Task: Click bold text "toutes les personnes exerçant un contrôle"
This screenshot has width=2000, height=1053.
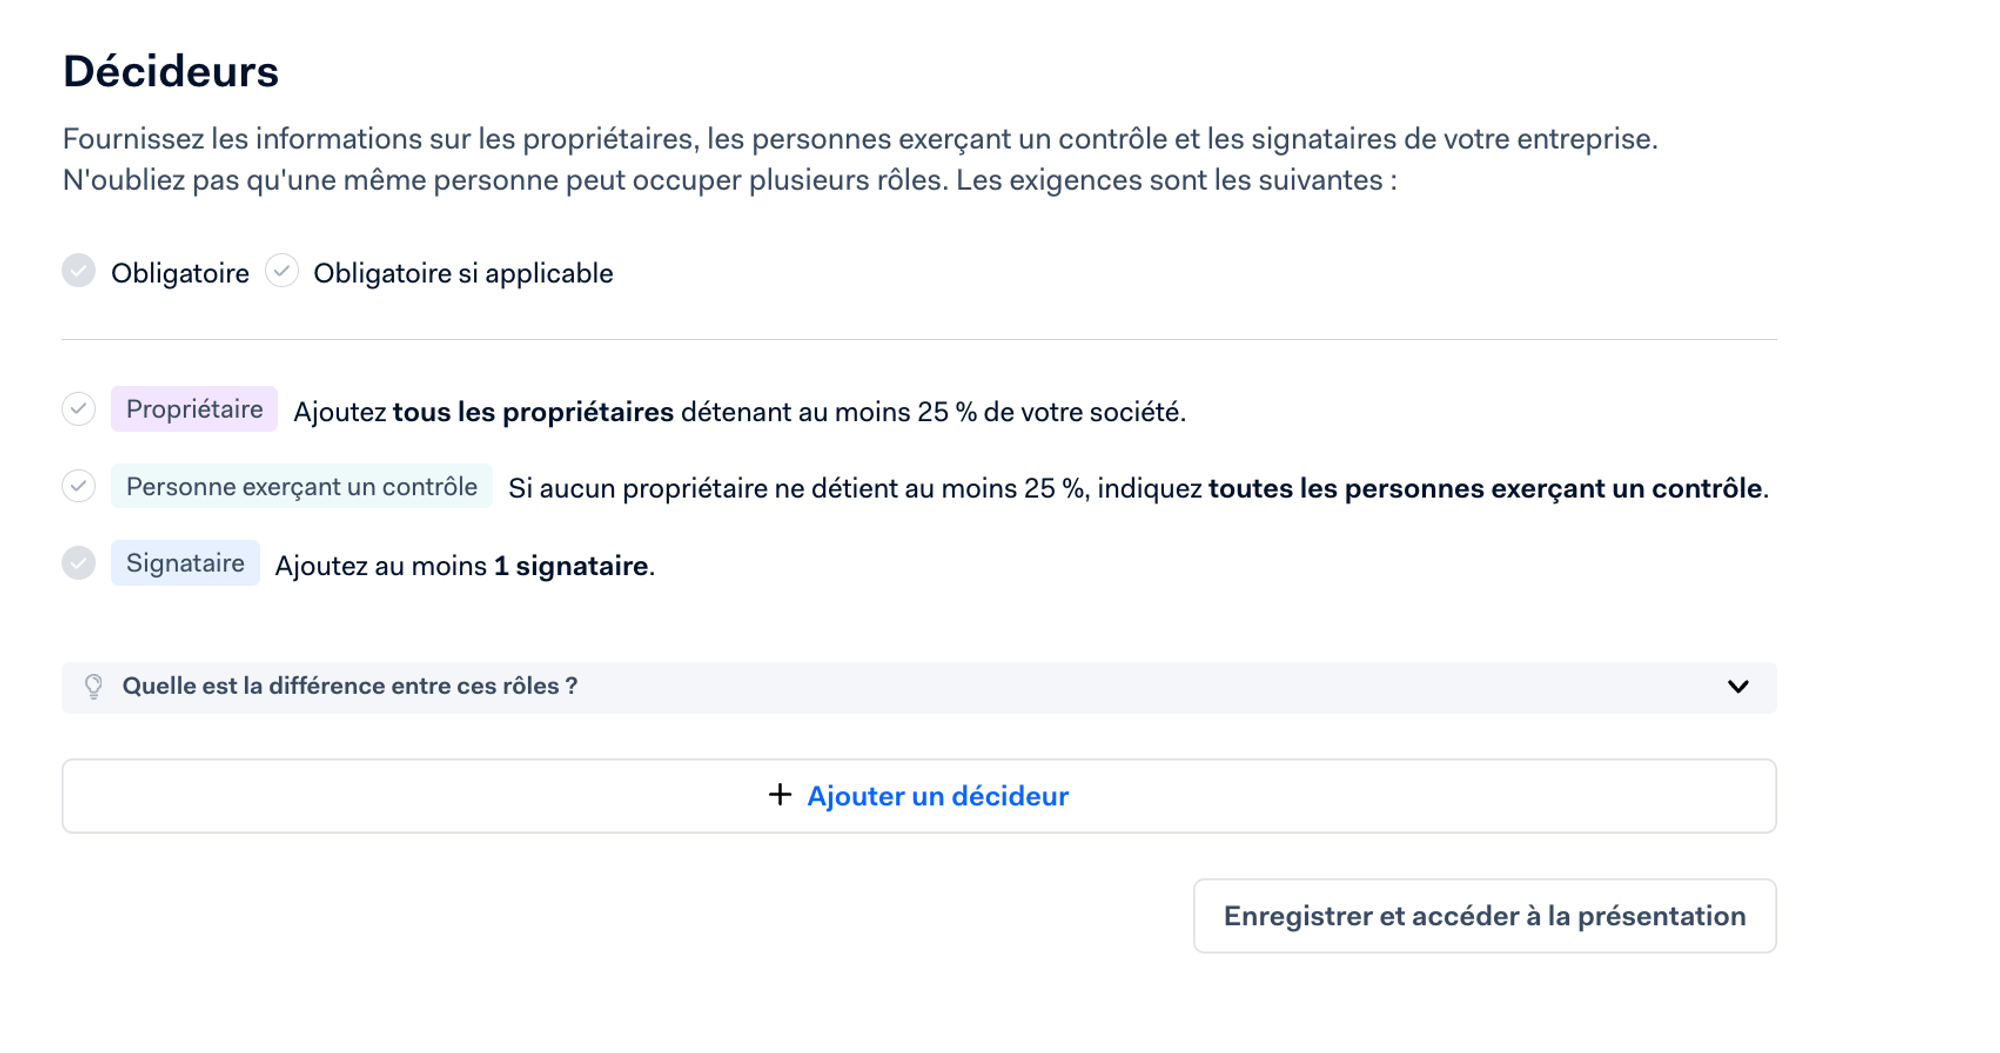Action: (1485, 489)
